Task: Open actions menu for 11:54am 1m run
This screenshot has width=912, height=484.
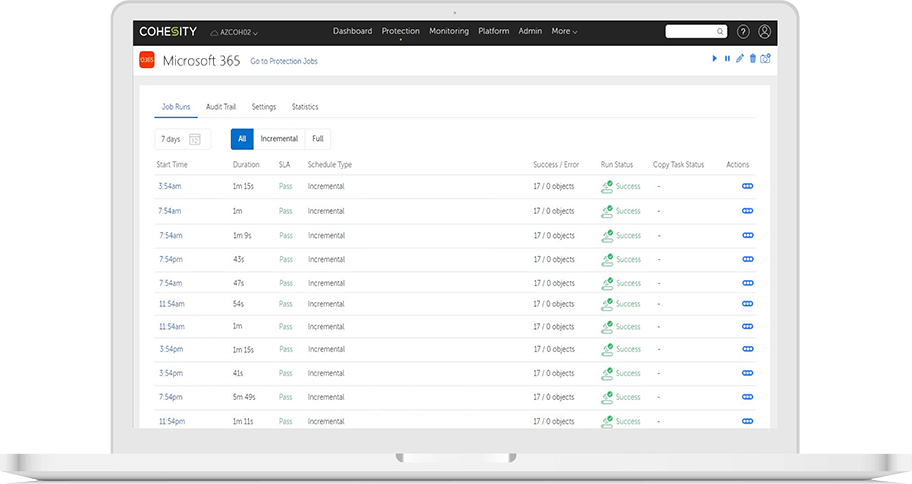Action: (748, 326)
